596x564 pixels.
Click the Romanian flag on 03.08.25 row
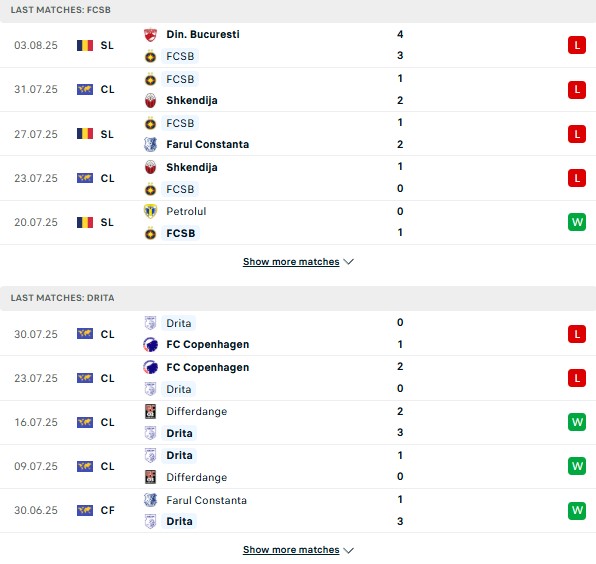85,46
